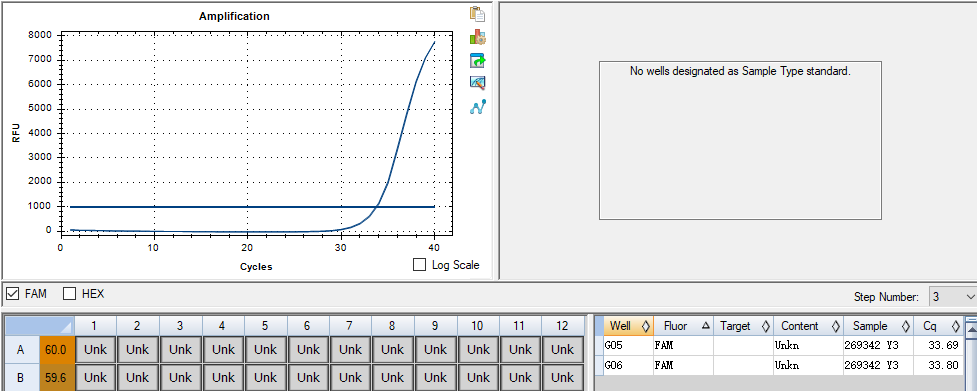Select well A2 Unk
The width and height of the screenshot is (977, 391).
[138, 350]
